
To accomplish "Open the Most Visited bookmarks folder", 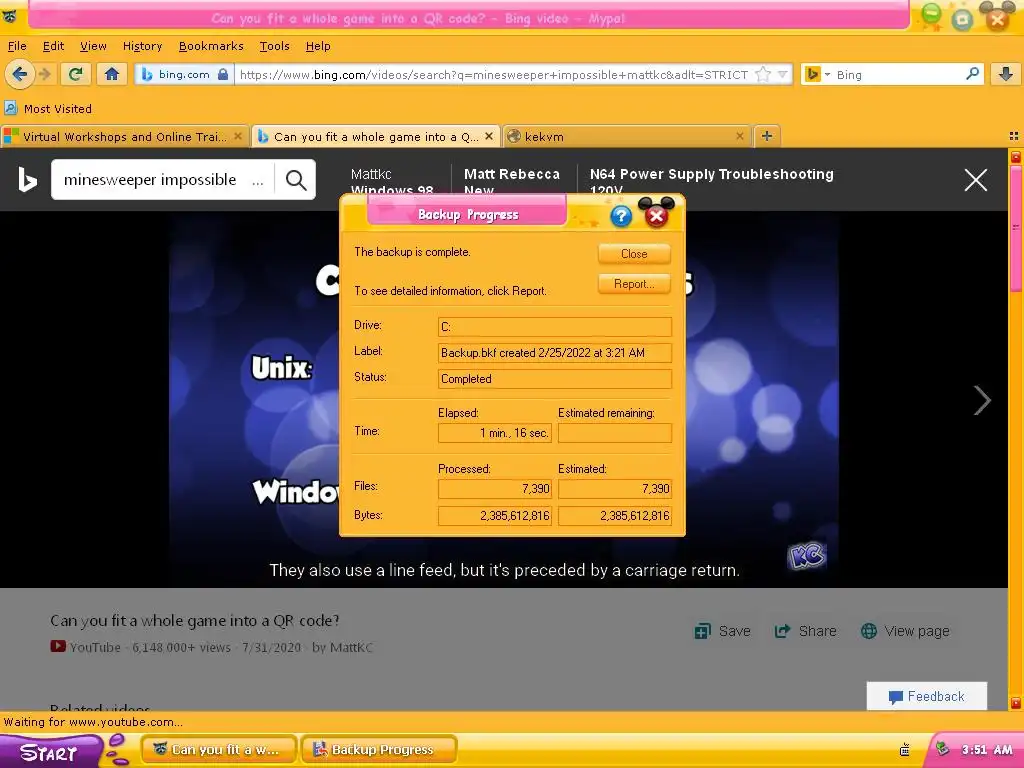I will tap(48, 108).
